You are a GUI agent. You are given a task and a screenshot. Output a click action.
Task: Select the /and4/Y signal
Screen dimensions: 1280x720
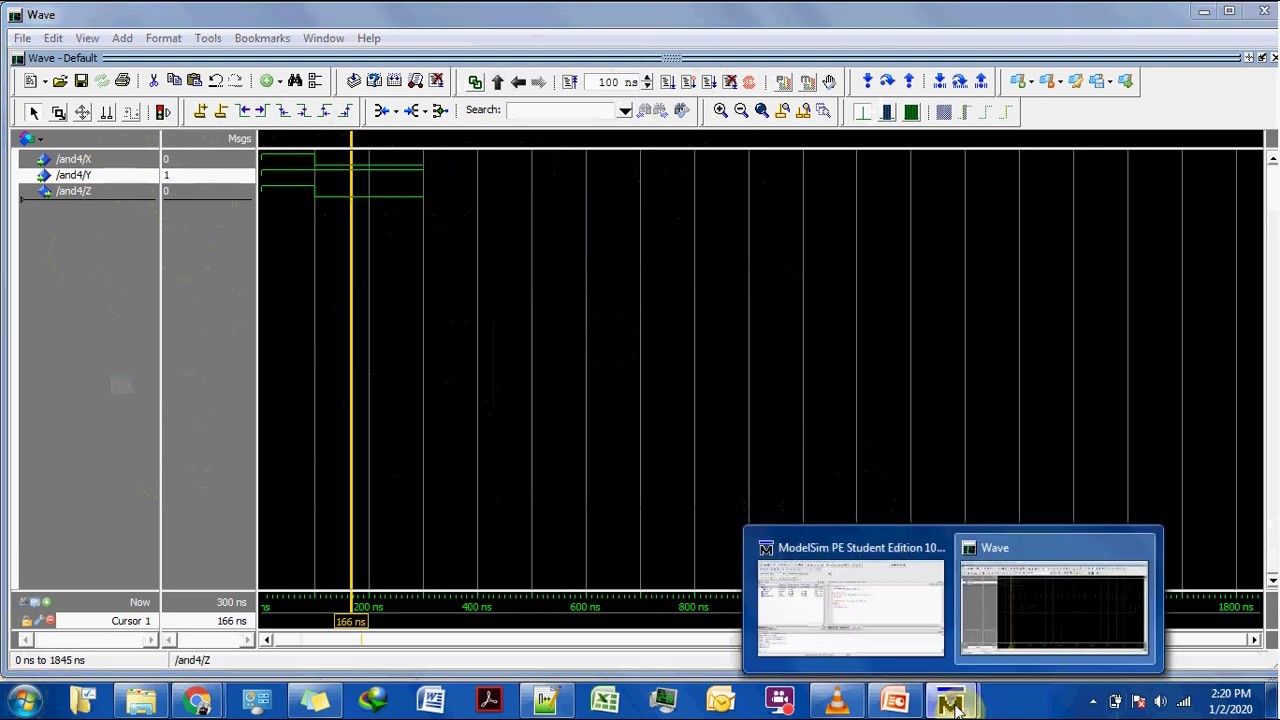click(x=73, y=175)
